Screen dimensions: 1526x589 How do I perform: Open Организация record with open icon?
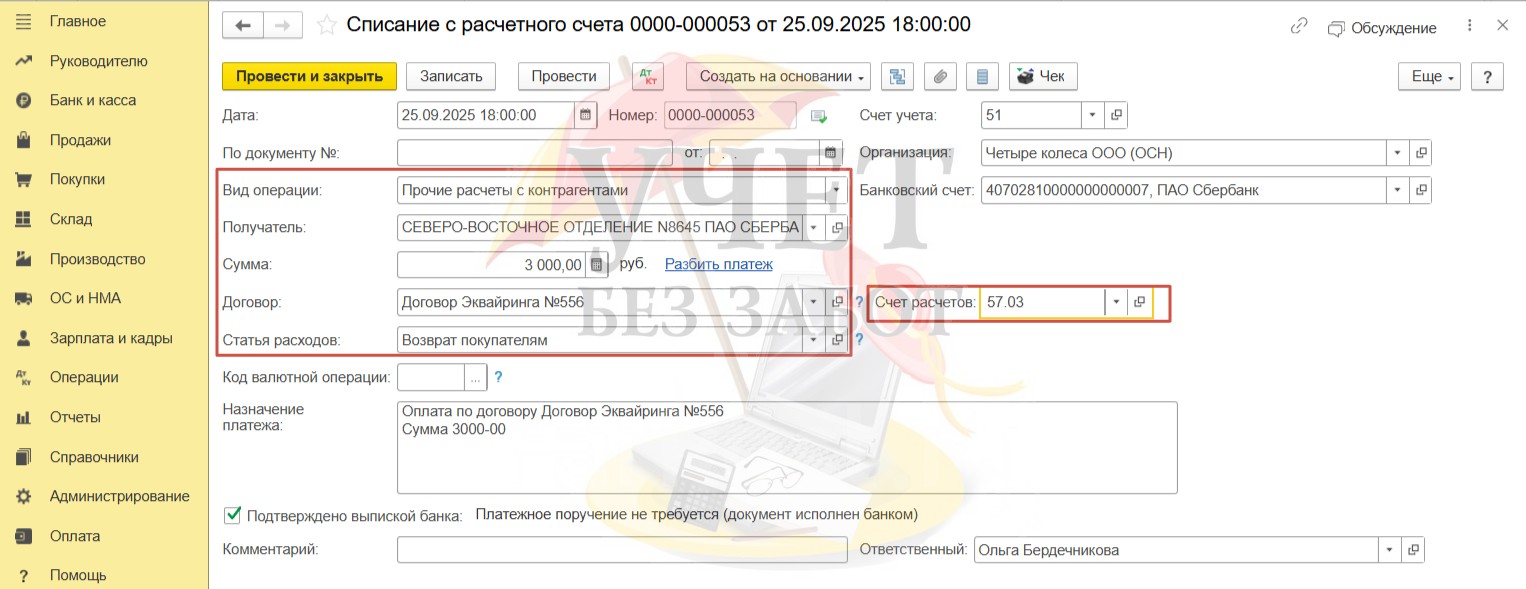[x=1421, y=153]
